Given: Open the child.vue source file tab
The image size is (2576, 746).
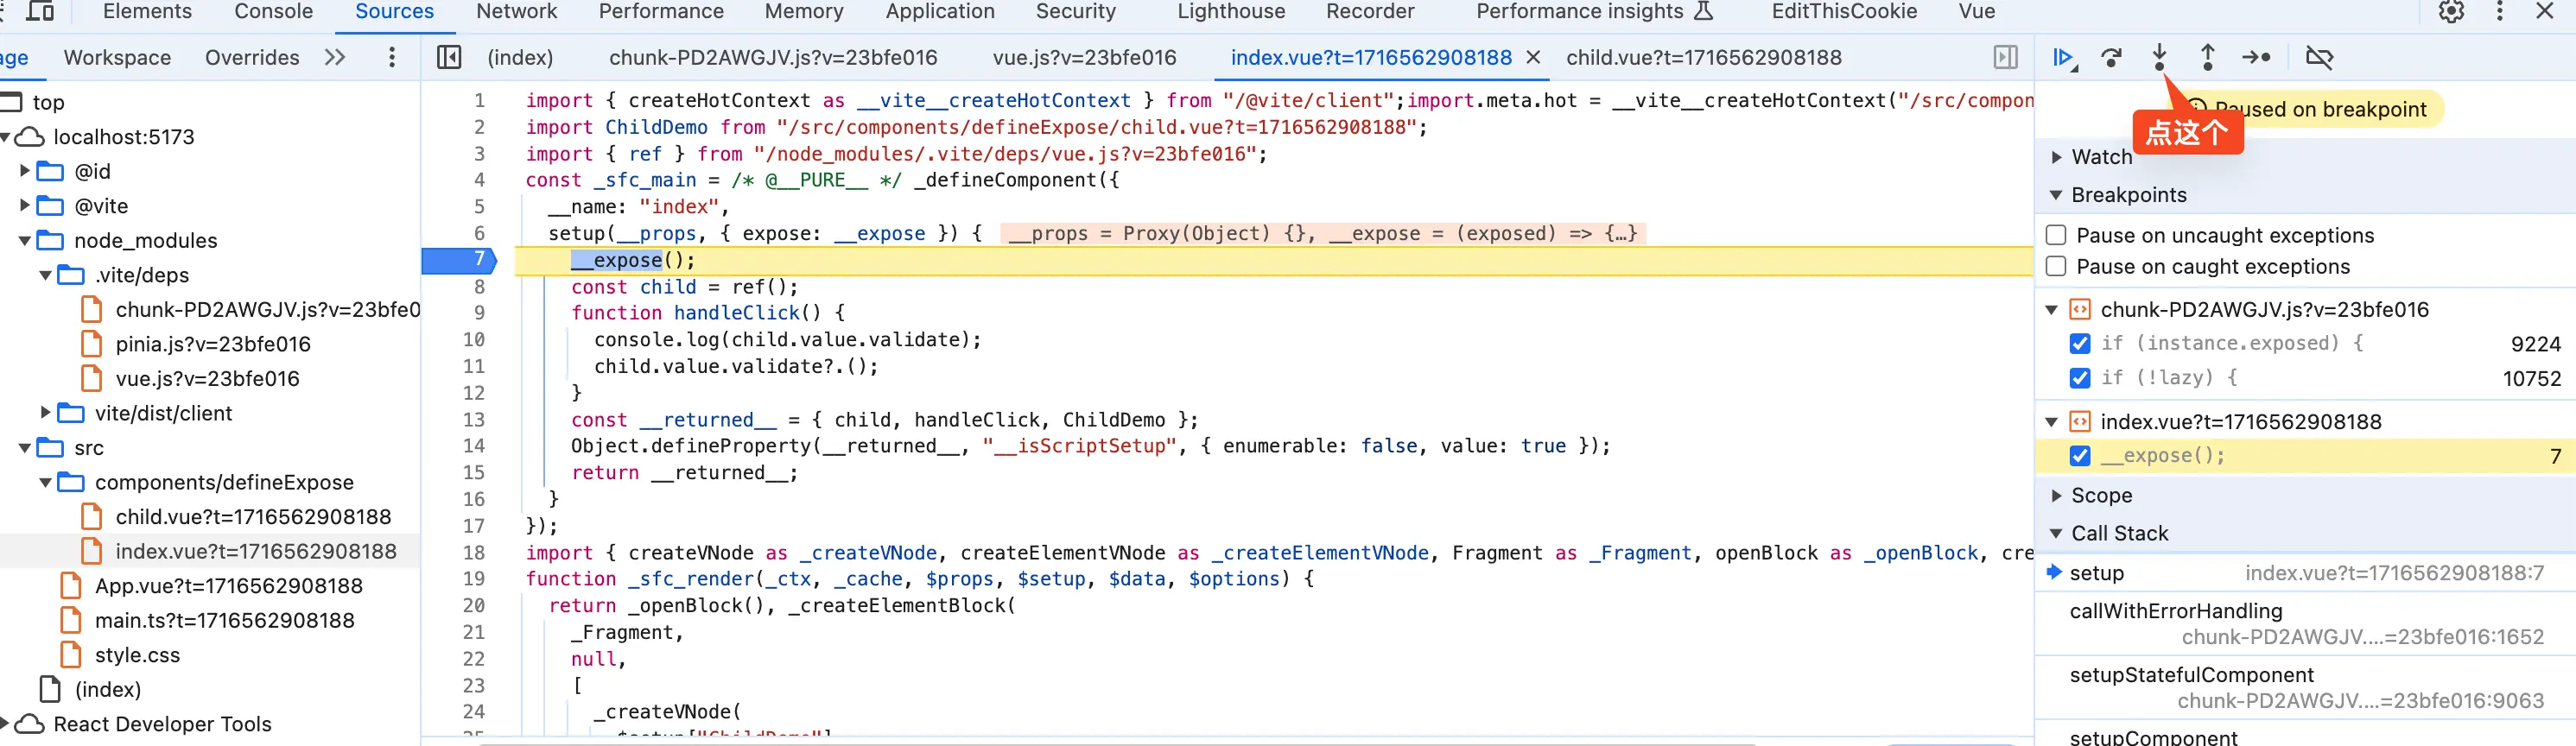Looking at the screenshot, I should [1703, 58].
